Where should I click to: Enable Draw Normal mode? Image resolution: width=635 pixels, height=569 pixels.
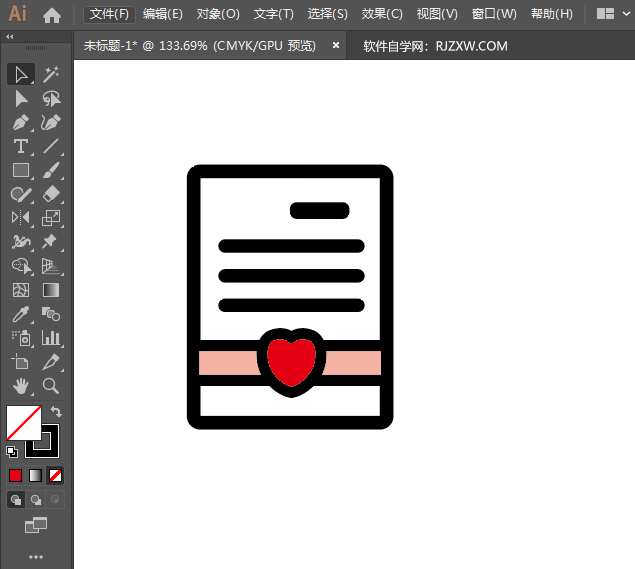16,500
